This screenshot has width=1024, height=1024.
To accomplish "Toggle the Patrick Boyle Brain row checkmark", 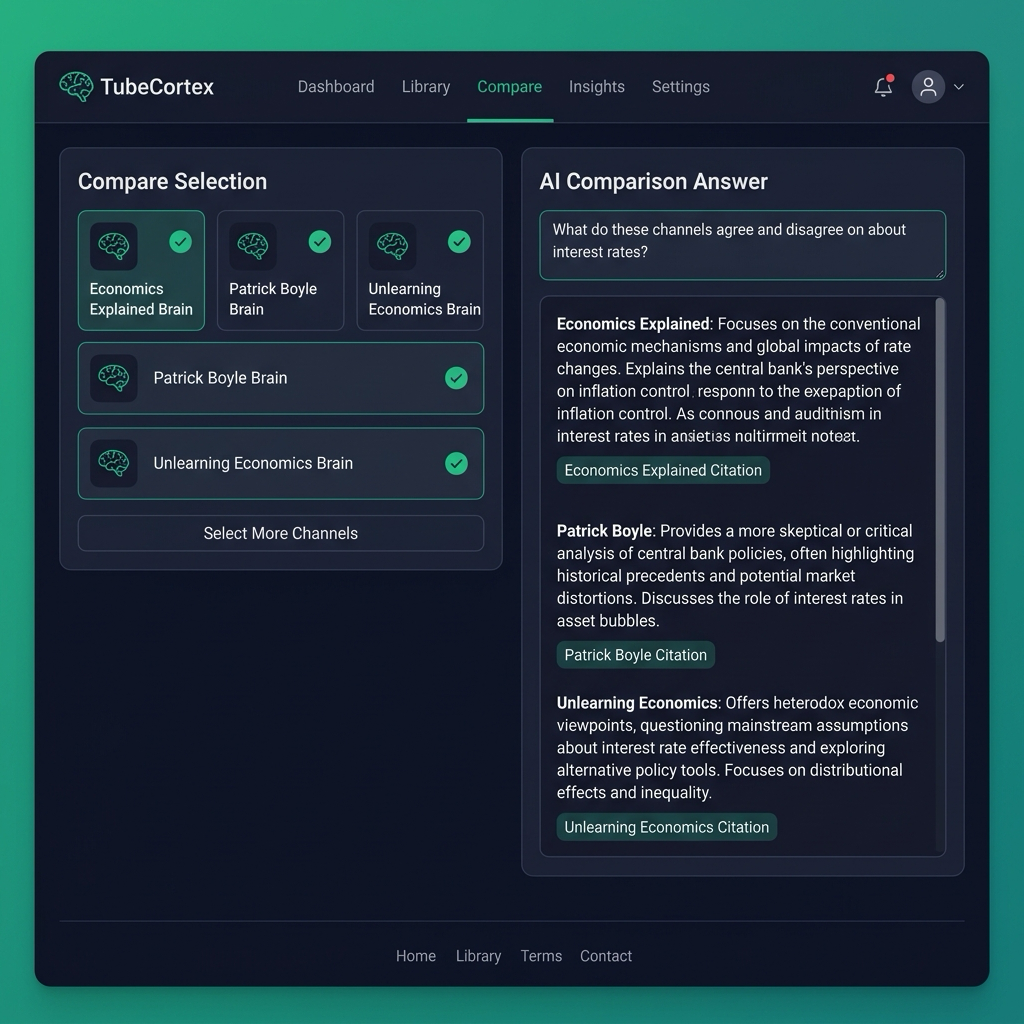I will [x=456, y=378].
